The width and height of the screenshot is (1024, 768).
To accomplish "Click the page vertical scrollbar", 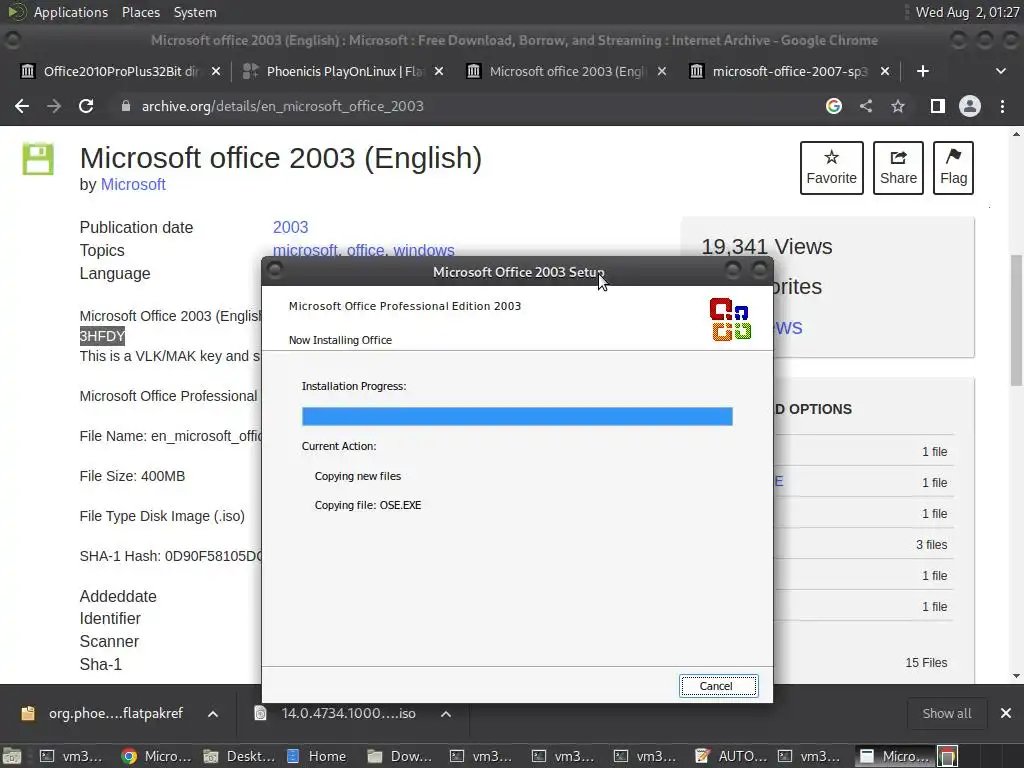I will point(1016,320).
